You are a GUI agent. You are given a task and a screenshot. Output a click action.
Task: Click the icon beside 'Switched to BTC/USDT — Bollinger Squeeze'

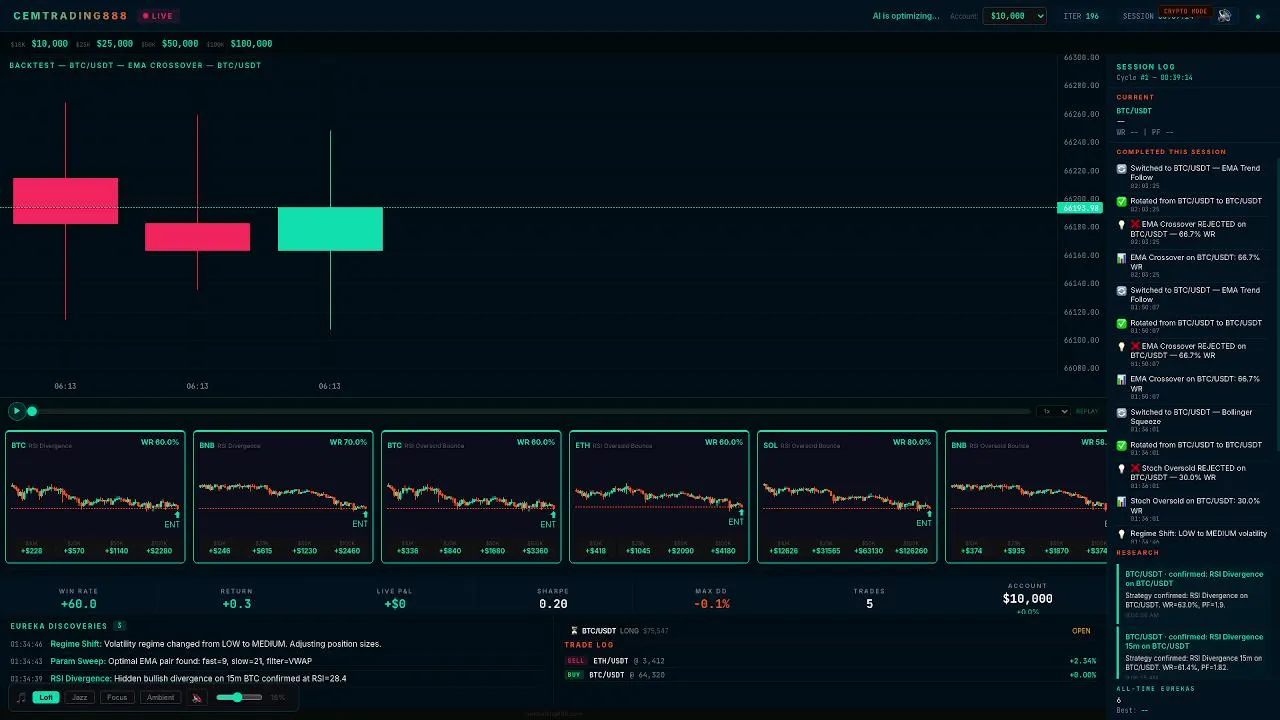click(x=1122, y=413)
